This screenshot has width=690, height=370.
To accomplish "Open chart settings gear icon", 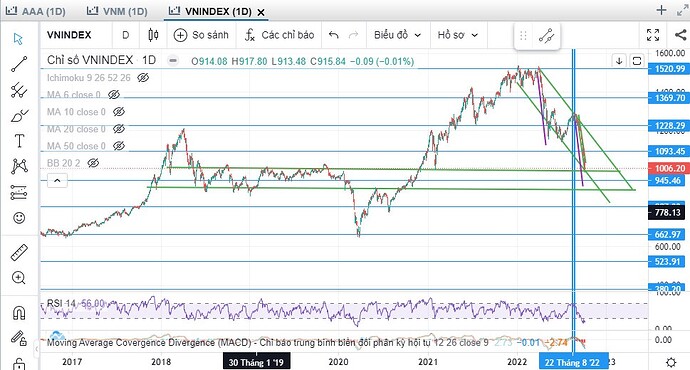I will [671, 363].
